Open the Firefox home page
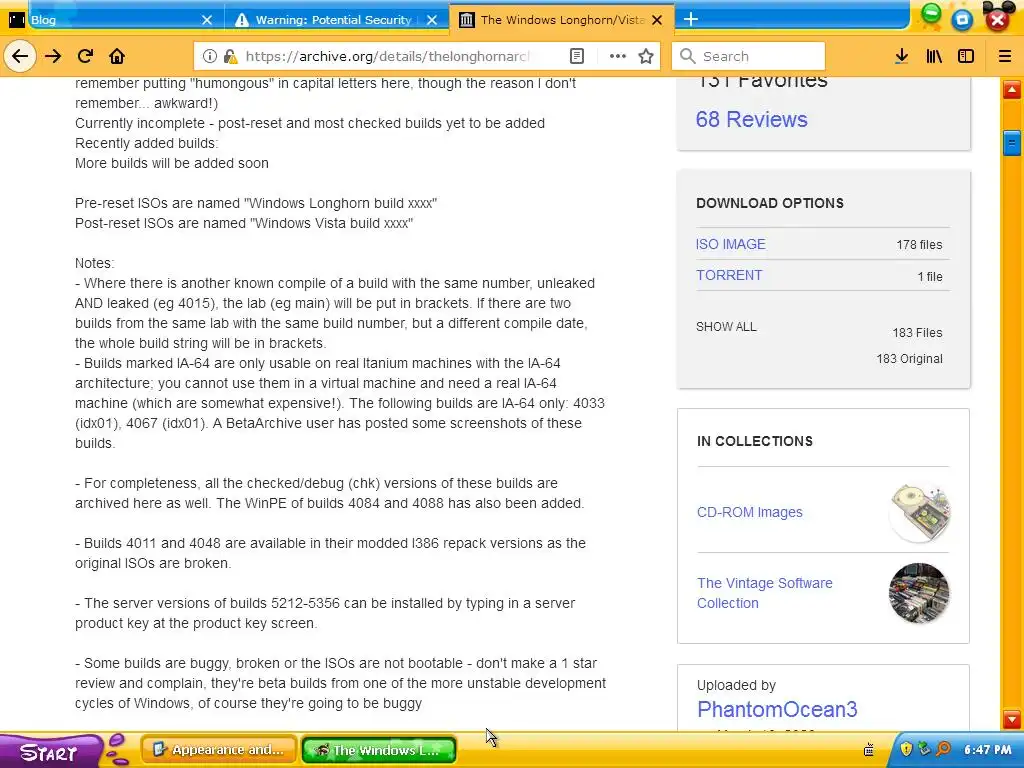 [117, 56]
